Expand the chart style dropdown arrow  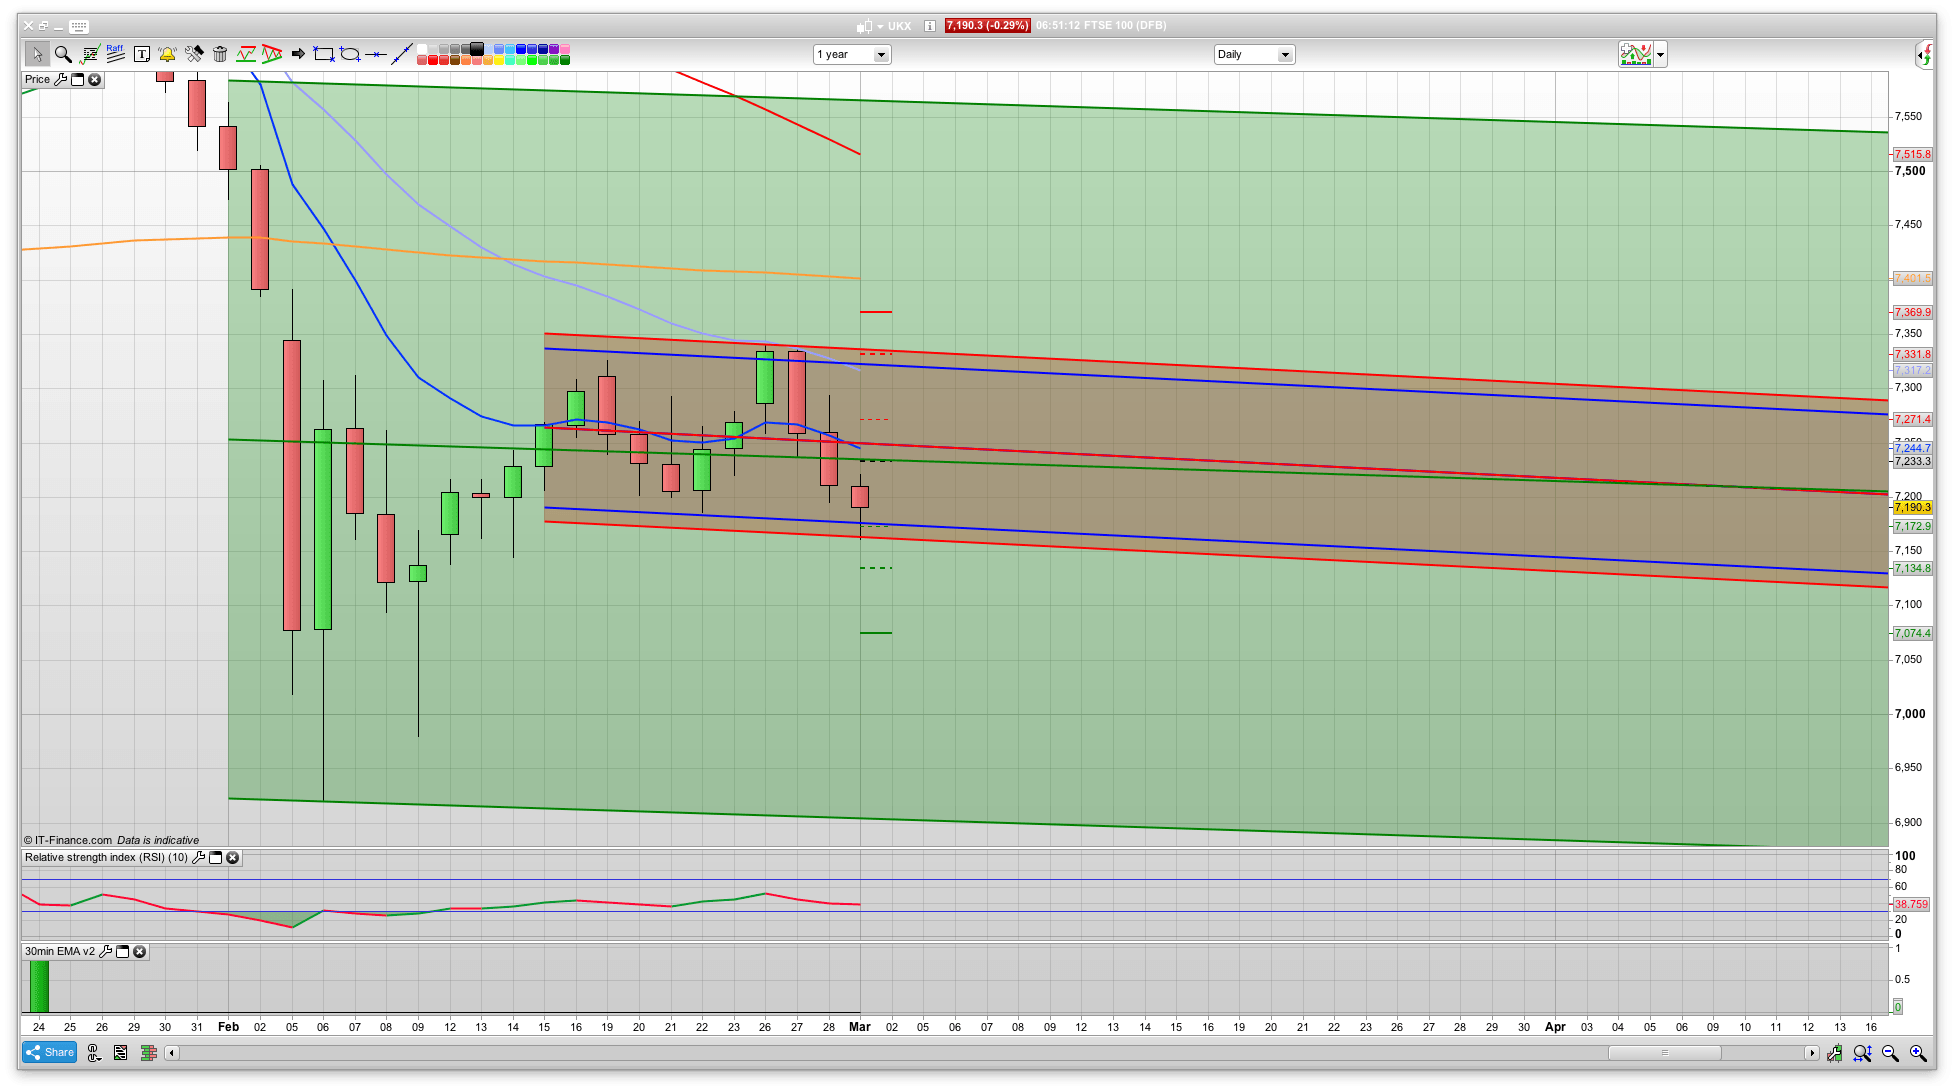(x=1661, y=54)
